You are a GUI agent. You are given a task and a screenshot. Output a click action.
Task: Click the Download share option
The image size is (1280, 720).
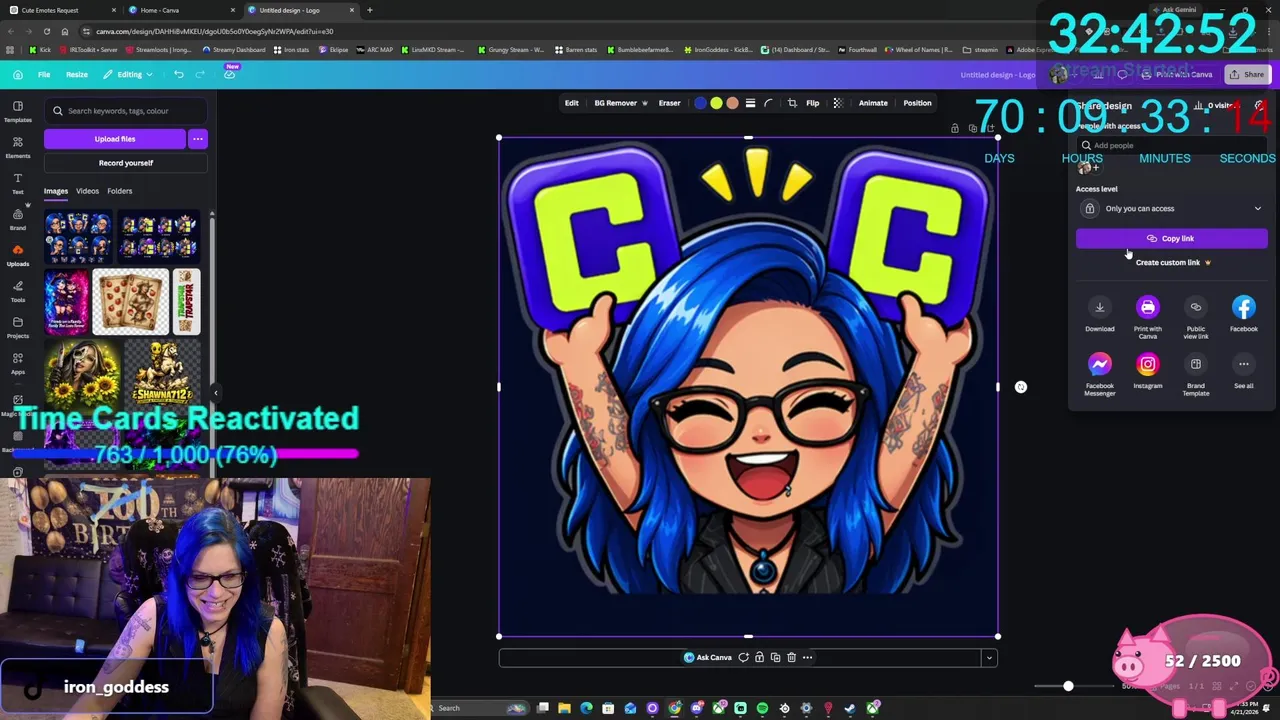coord(1099,314)
